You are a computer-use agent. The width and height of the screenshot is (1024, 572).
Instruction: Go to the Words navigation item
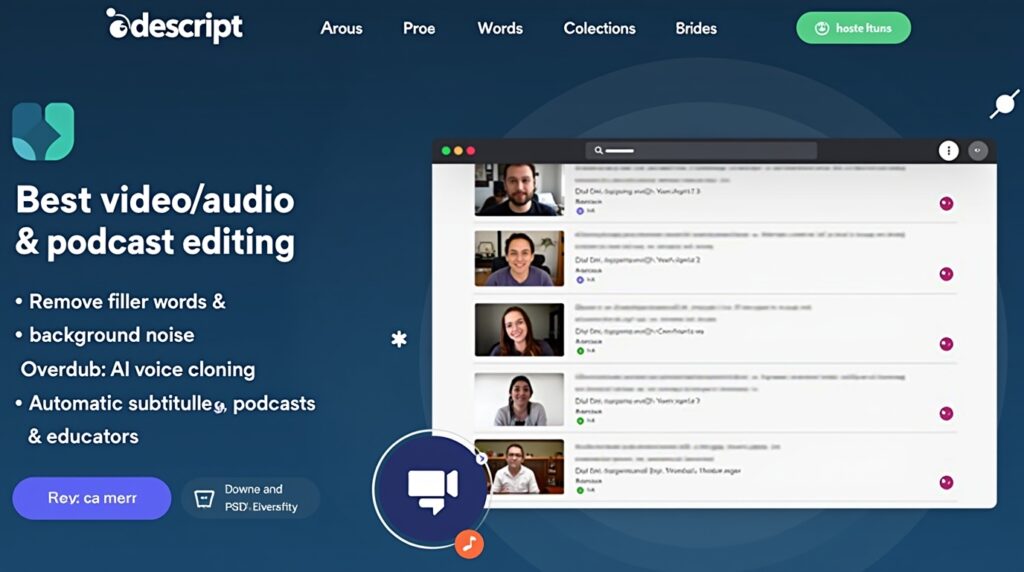[x=500, y=28]
